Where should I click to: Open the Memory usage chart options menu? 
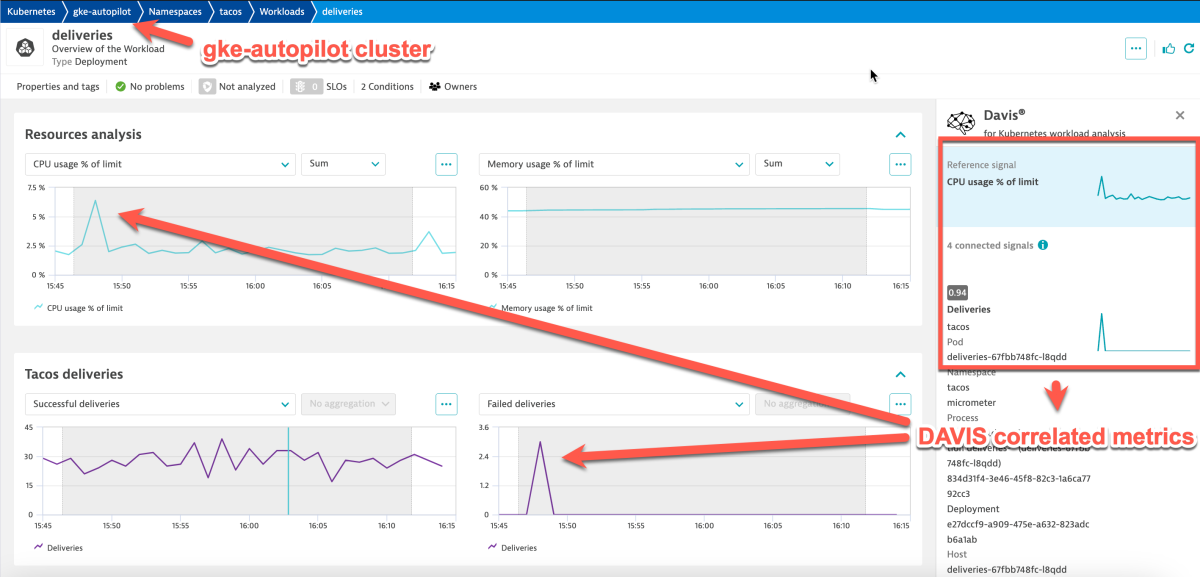[899, 164]
